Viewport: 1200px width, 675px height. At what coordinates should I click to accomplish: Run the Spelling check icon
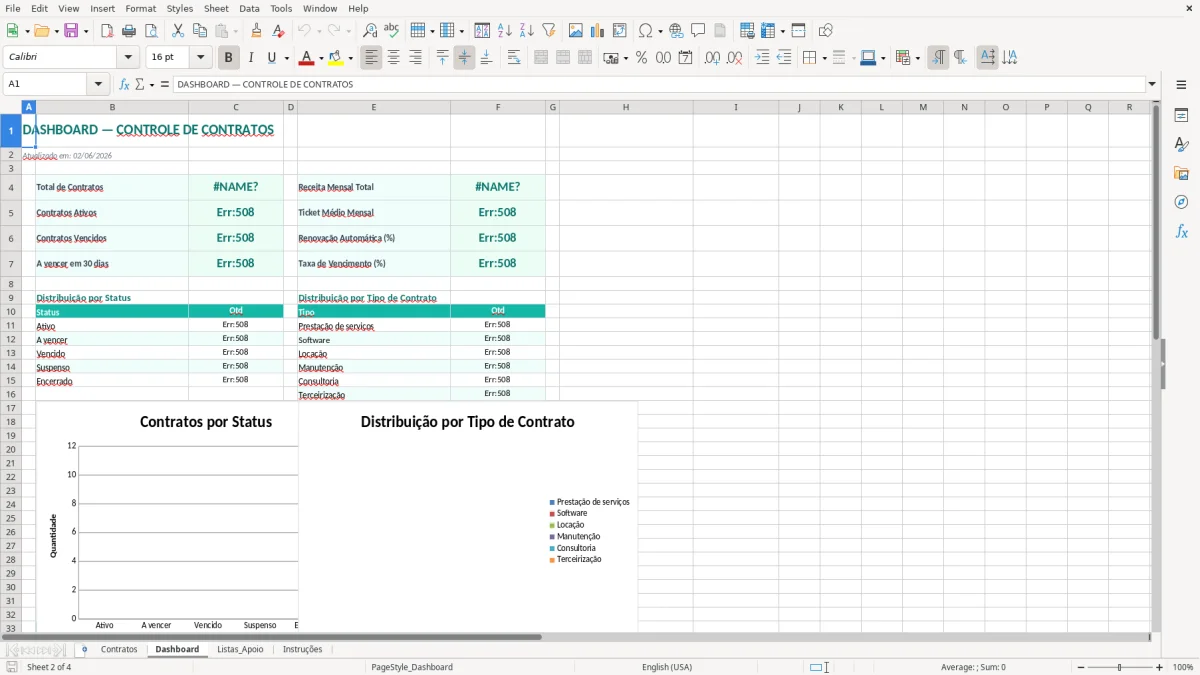coord(391,31)
